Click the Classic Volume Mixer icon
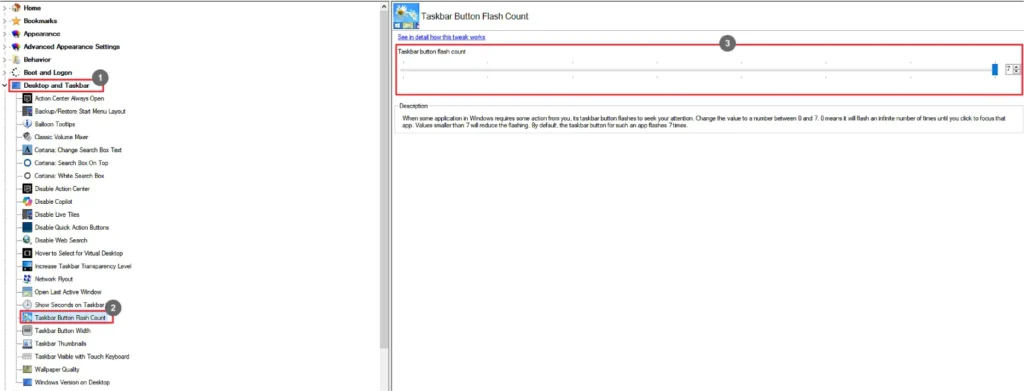The height and width of the screenshot is (391, 1024). point(27,137)
